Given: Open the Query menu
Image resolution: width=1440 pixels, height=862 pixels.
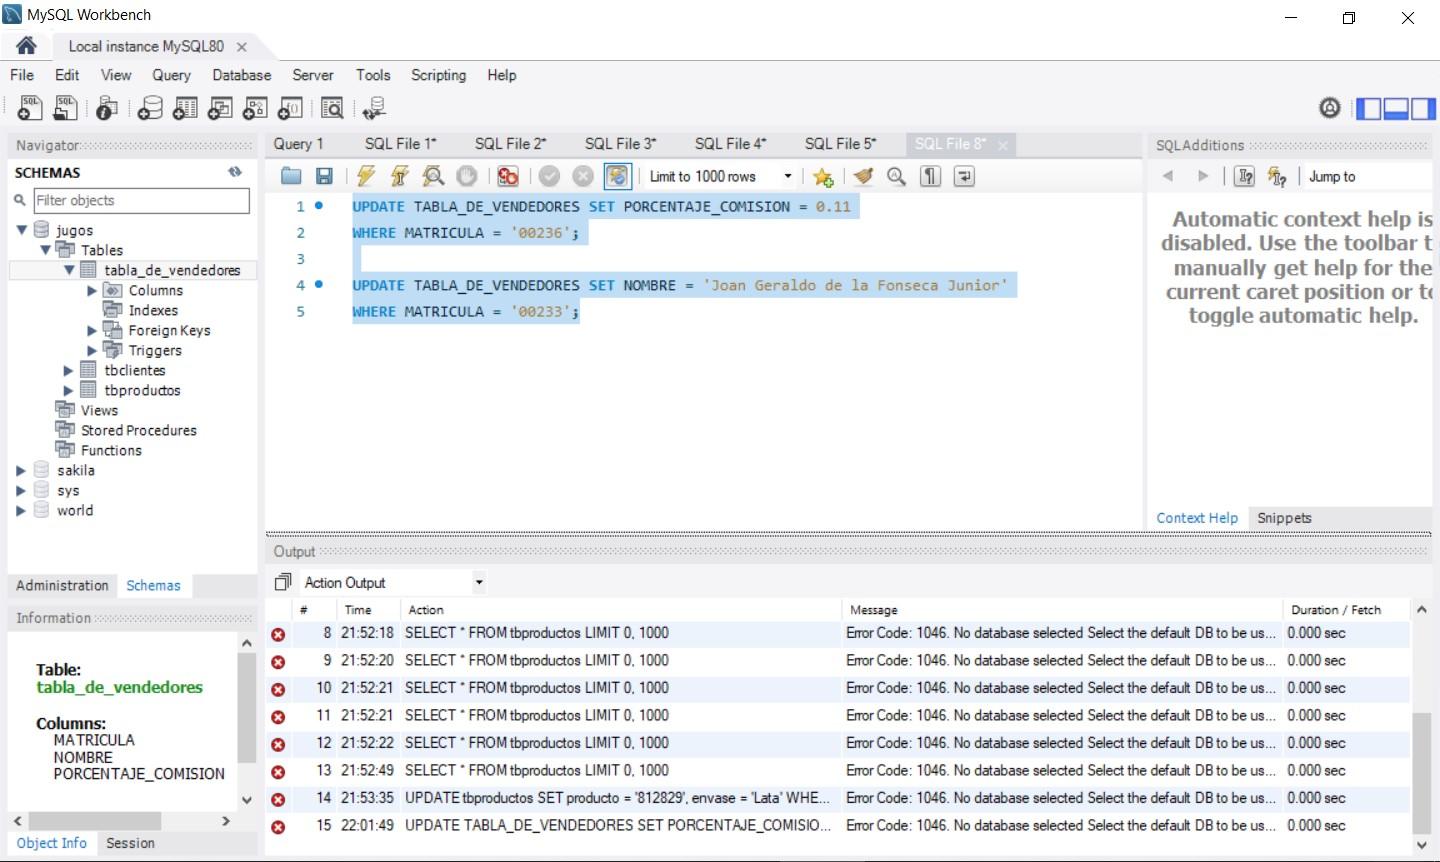Looking at the screenshot, I should [171, 75].
